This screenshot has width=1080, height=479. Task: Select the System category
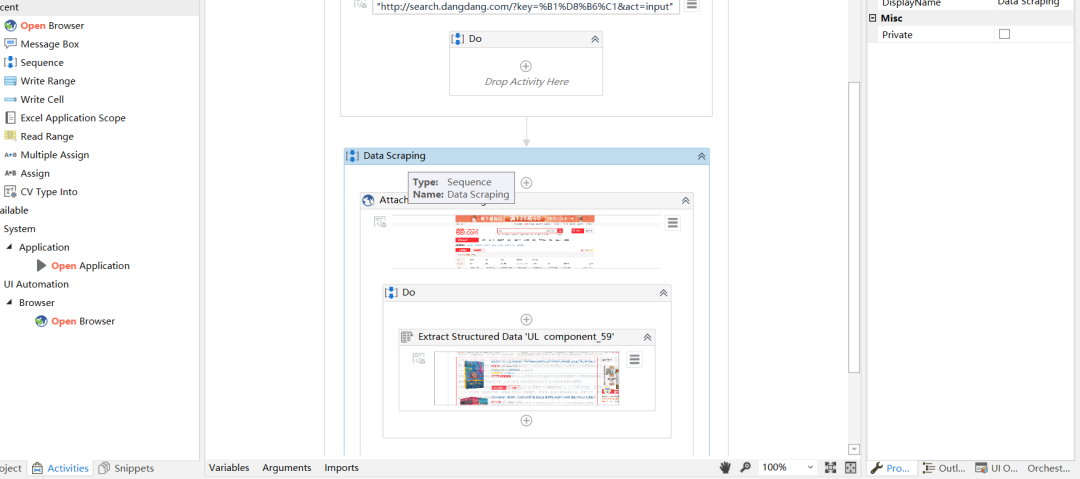(x=19, y=229)
